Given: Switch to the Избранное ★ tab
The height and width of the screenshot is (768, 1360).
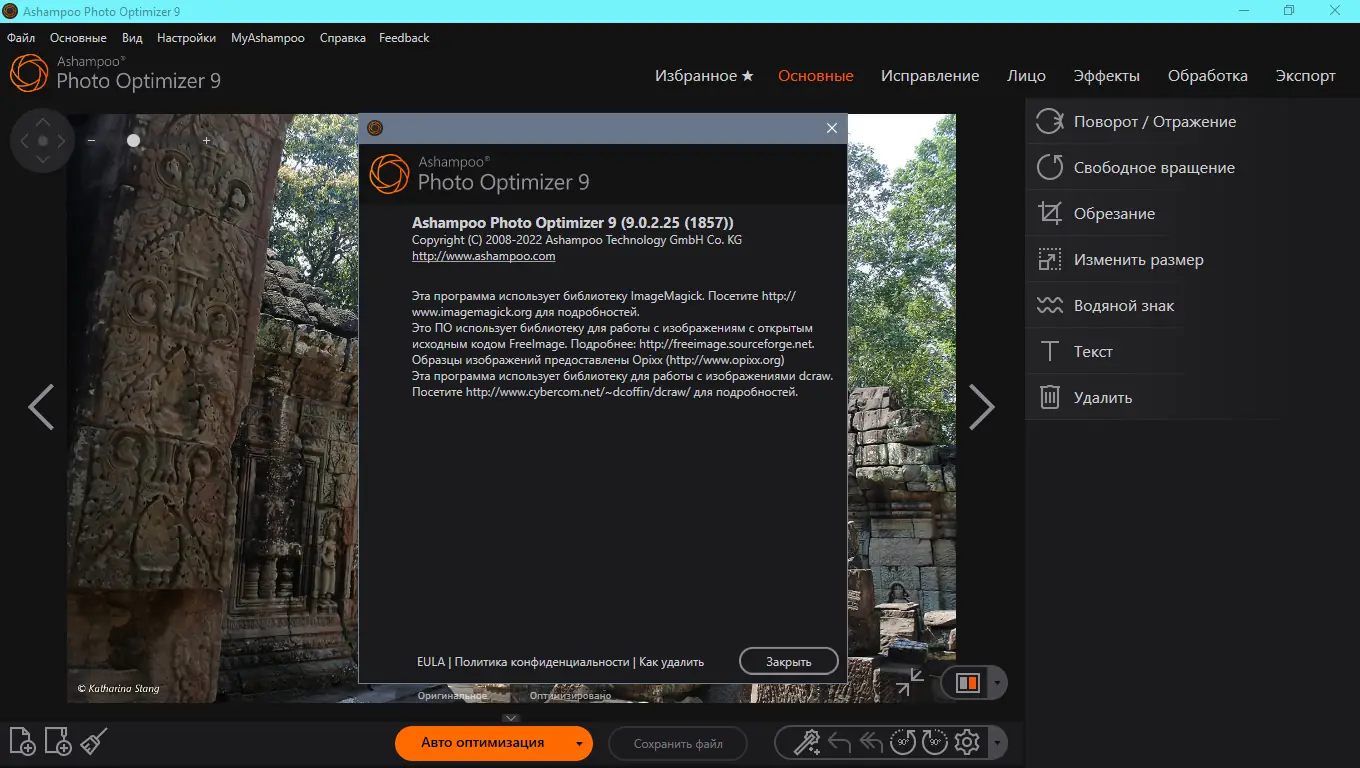Looking at the screenshot, I should point(704,76).
